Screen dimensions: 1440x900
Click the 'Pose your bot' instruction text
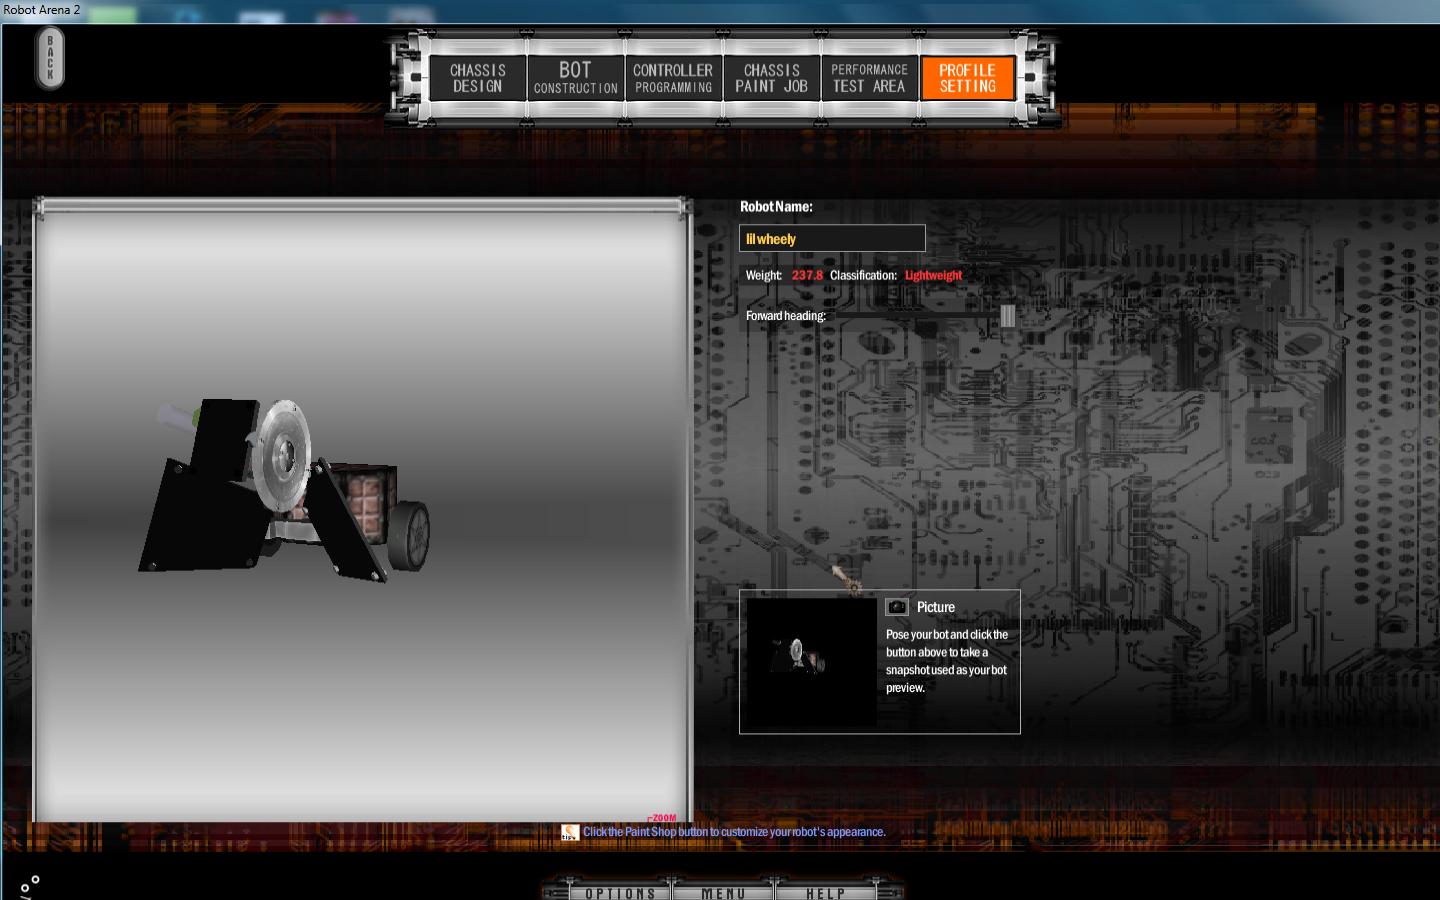[946, 661]
